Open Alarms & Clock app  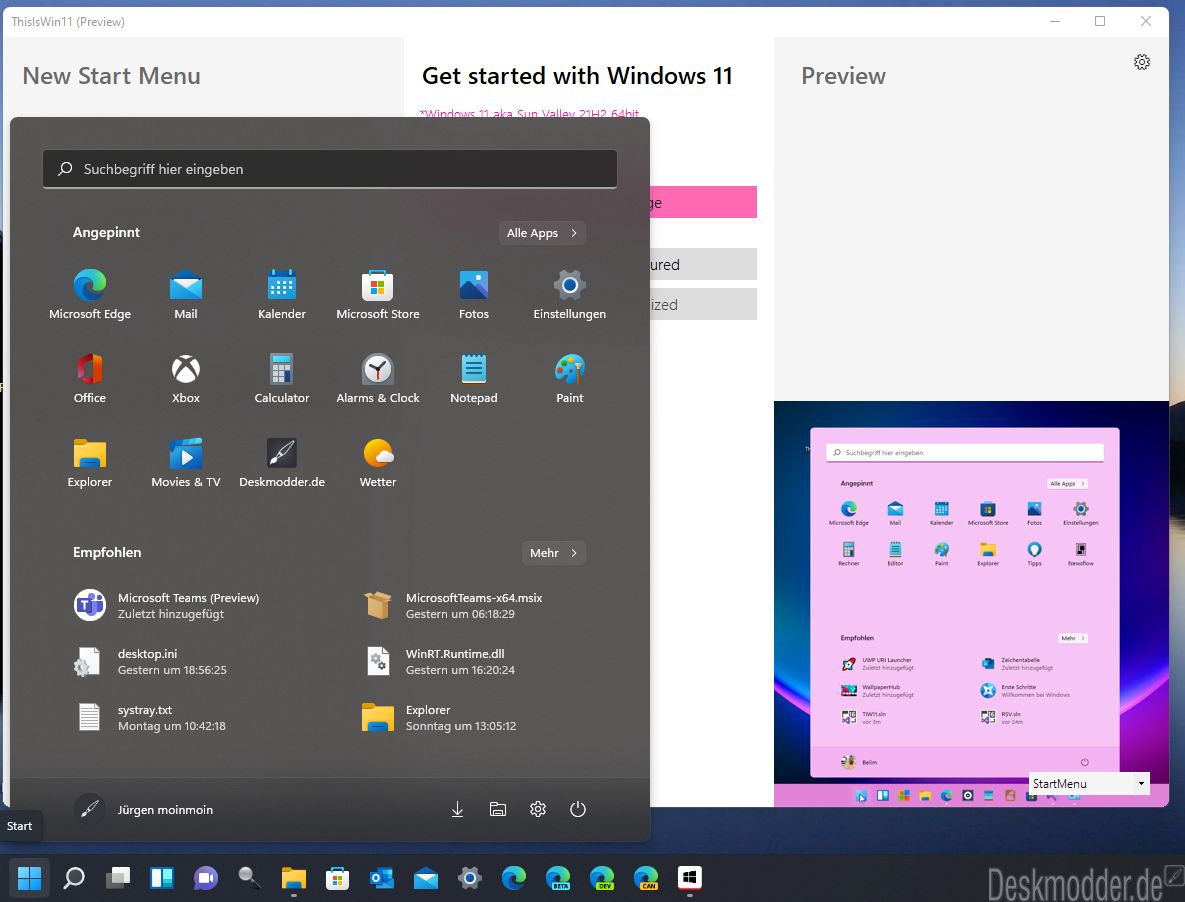point(378,378)
